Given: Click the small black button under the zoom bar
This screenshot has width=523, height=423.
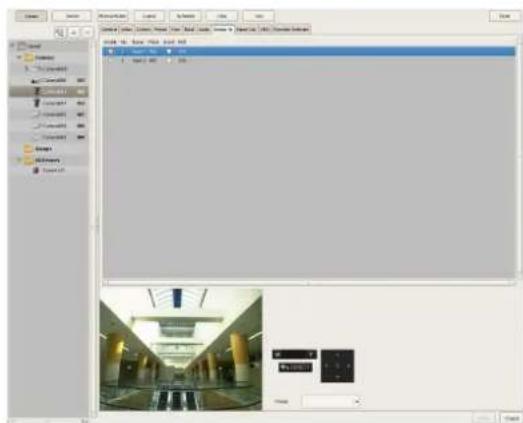Looking at the screenshot, I should click(x=296, y=367).
